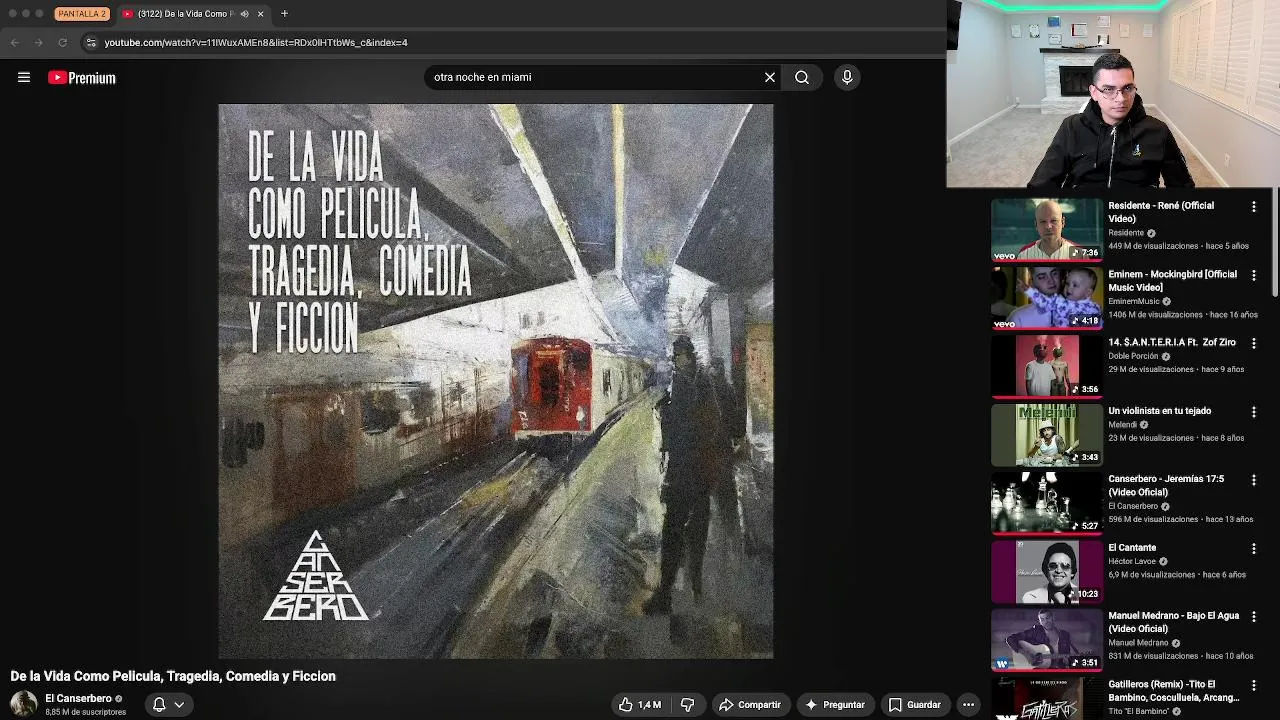
Task: Open Eminem Mockingbird video thumbnail
Action: pyautogui.click(x=1046, y=298)
